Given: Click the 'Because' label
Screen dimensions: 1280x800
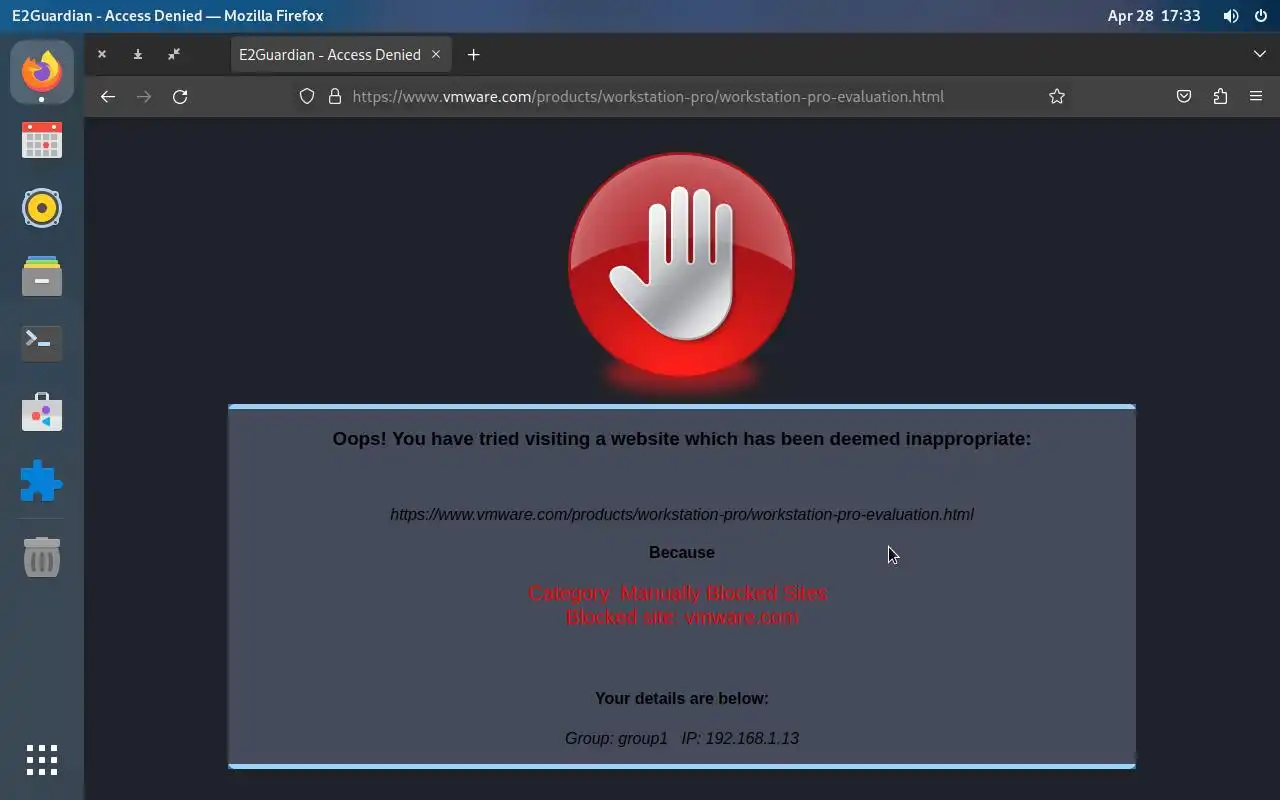Looking at the screenshot, I should pyautogui.click(x=682, y=552).
